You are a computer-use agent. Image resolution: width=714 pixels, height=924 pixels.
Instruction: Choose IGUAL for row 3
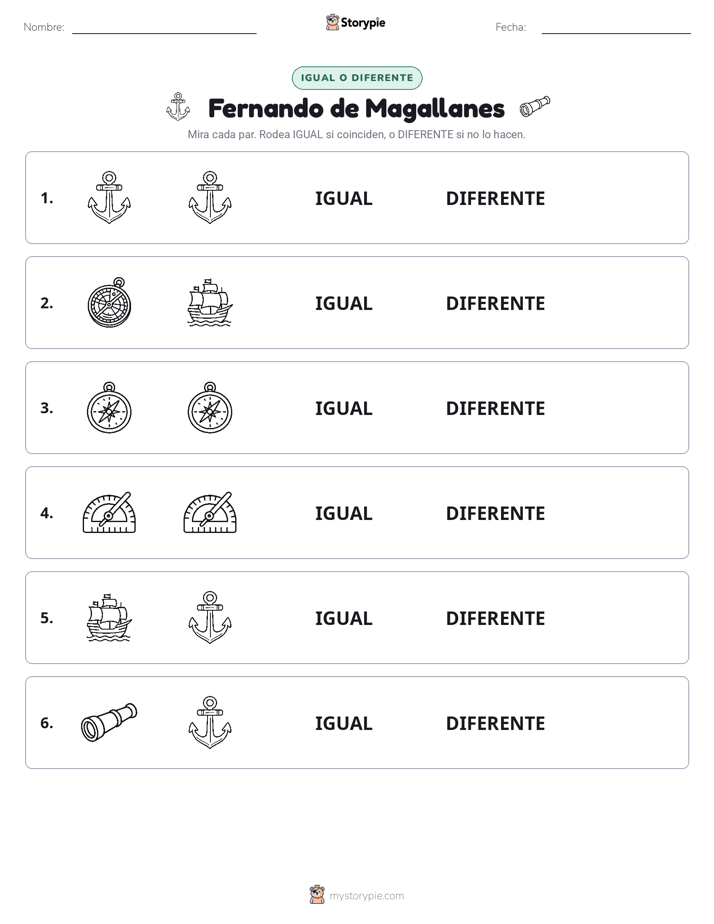pyautogui.click(x=343, y=408)
